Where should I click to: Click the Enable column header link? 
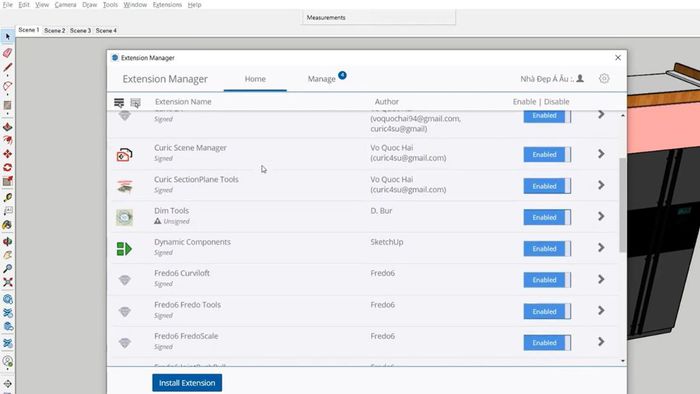524,102
